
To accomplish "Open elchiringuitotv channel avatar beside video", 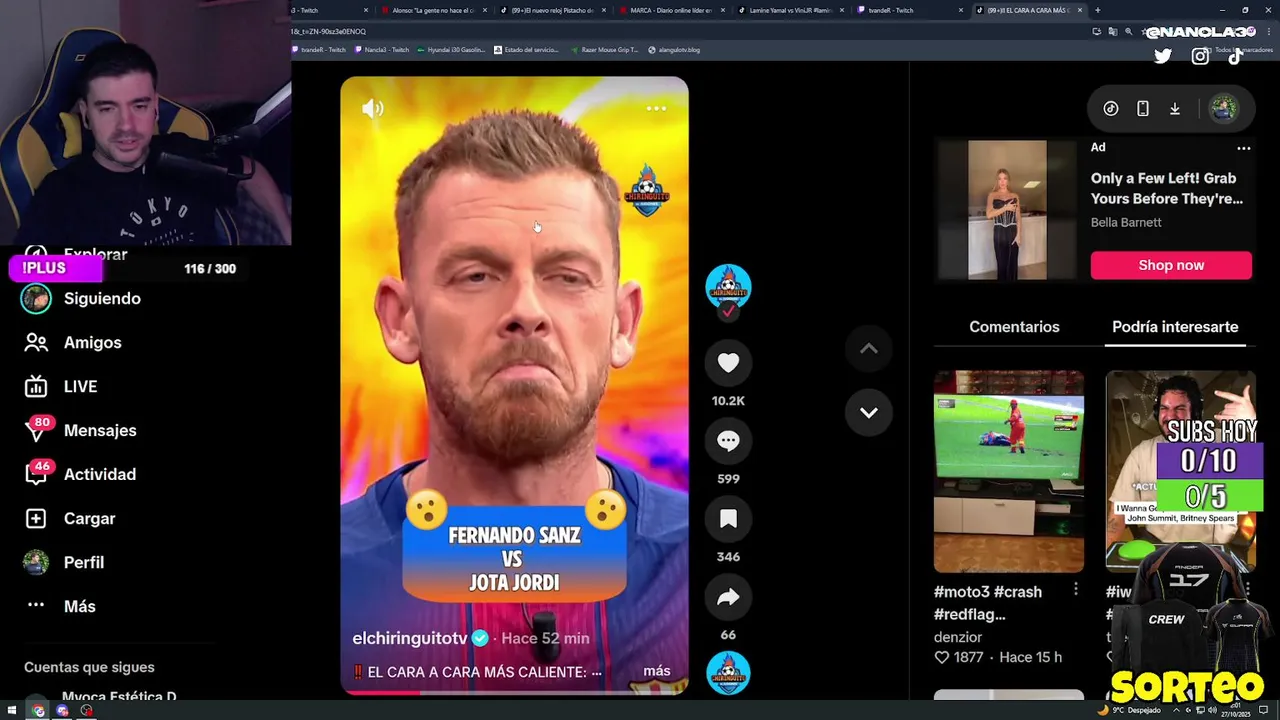I will pos(728,287).
